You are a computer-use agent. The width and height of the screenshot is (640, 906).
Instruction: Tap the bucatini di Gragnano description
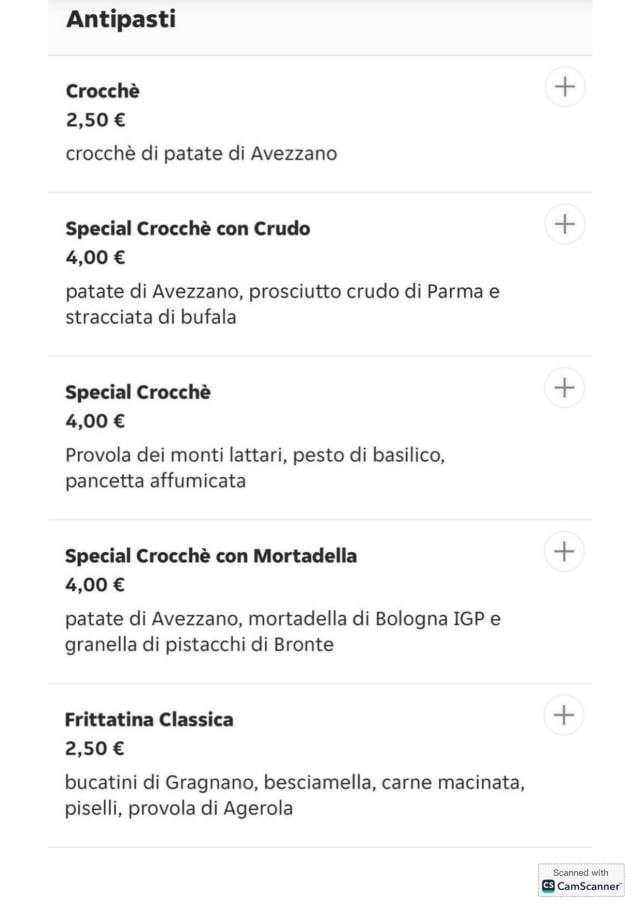[x=295, y=795]
